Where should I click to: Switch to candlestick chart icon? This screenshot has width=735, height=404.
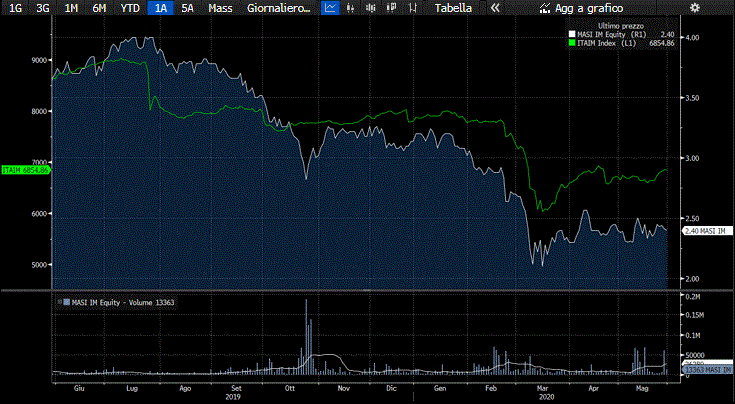[x=351, y=7]
